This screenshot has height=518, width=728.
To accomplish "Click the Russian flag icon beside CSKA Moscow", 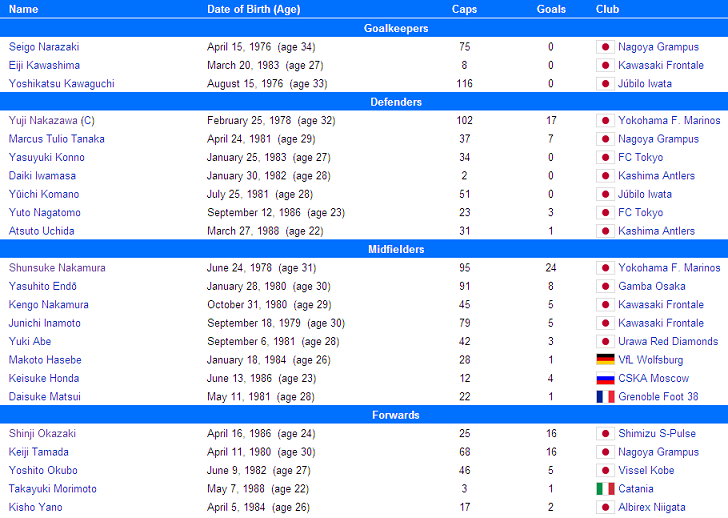I will coord(605,378).
